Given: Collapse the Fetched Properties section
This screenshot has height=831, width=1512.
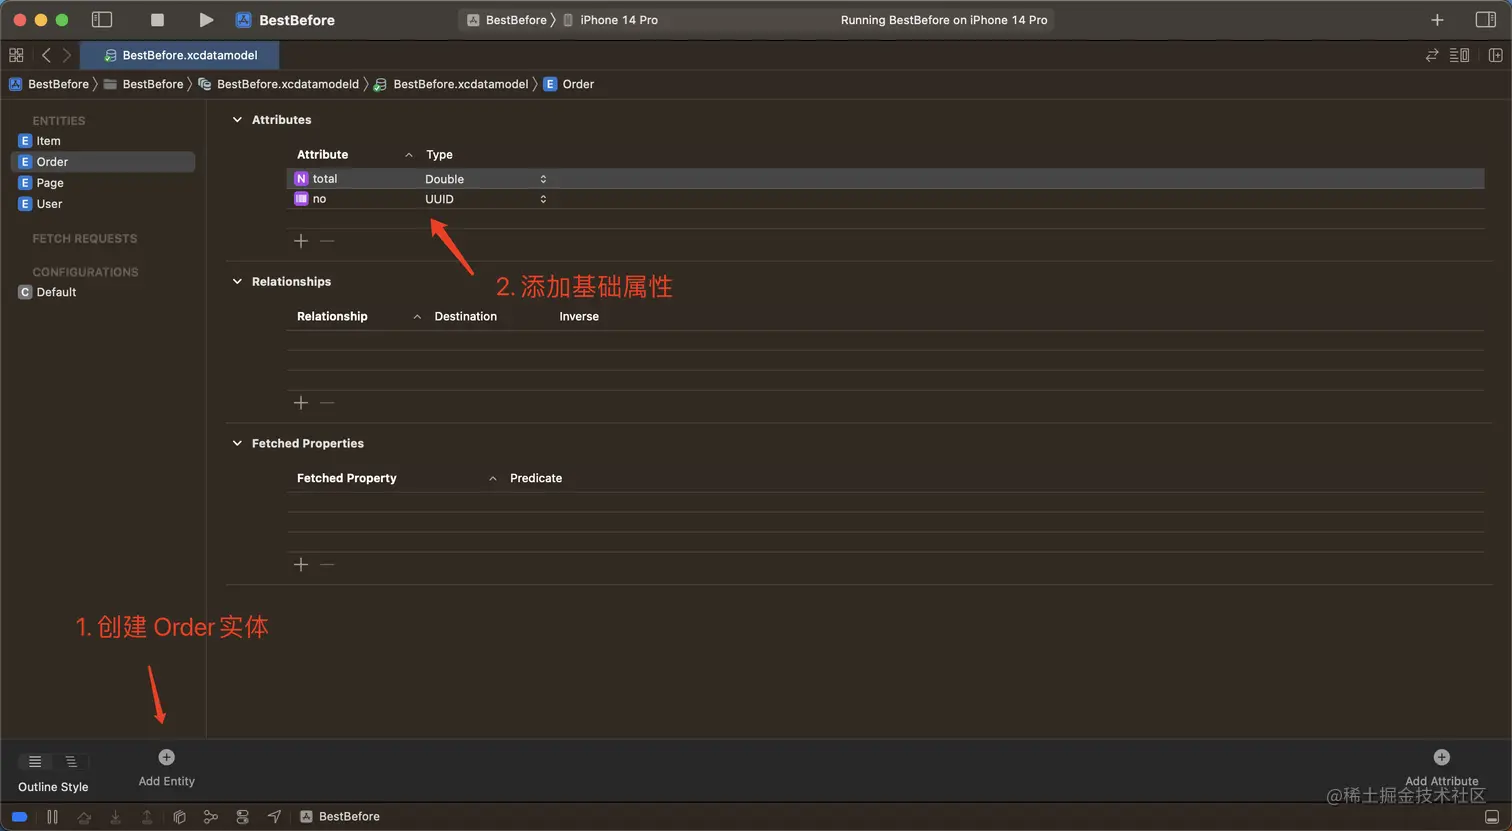Looking at the screenshot, I should [237, 444].
